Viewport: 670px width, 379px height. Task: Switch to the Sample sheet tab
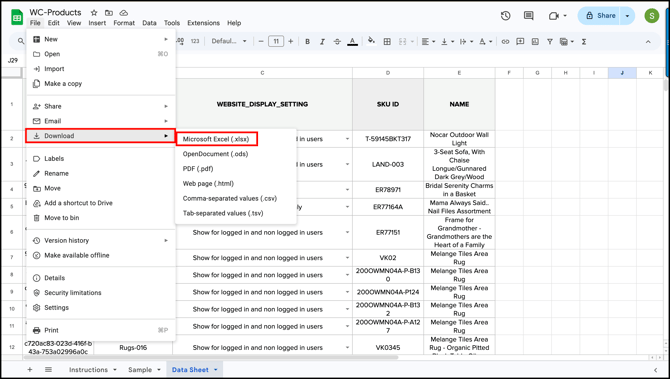click(x=140, y=370)
